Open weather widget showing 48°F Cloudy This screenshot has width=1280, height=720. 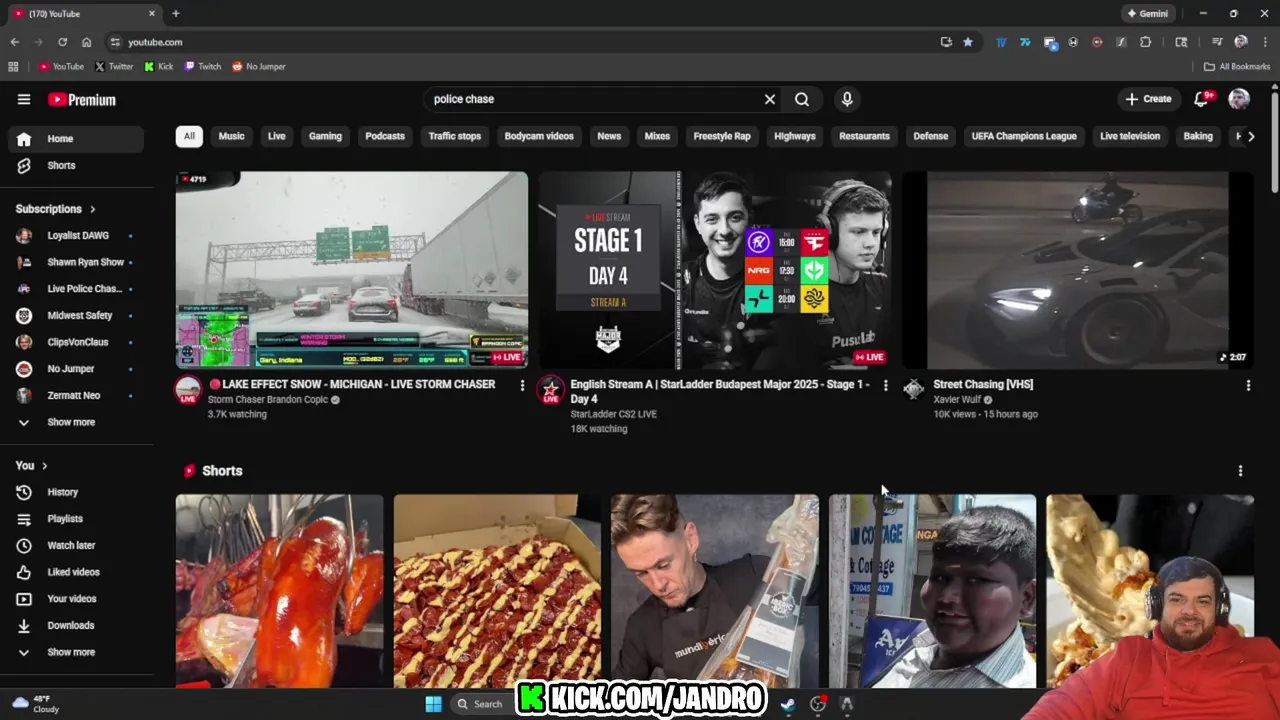coord(36,704)
